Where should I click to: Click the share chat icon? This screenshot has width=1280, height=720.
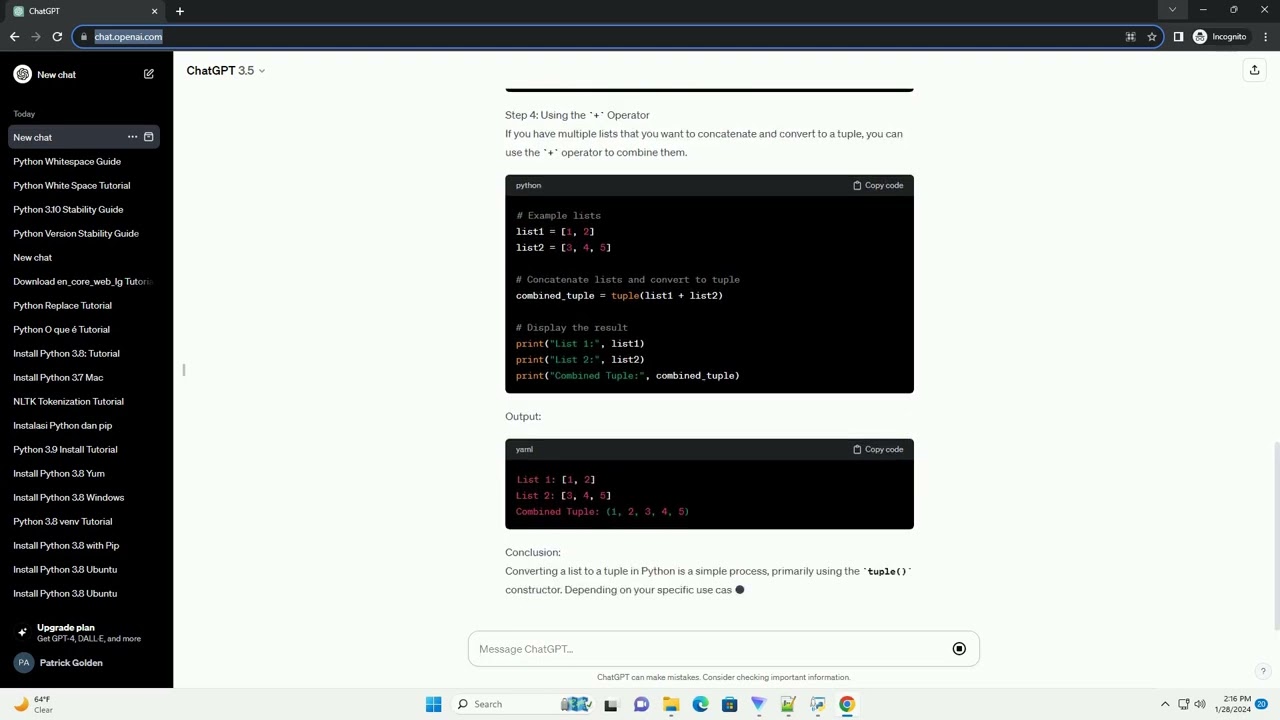1254,70
